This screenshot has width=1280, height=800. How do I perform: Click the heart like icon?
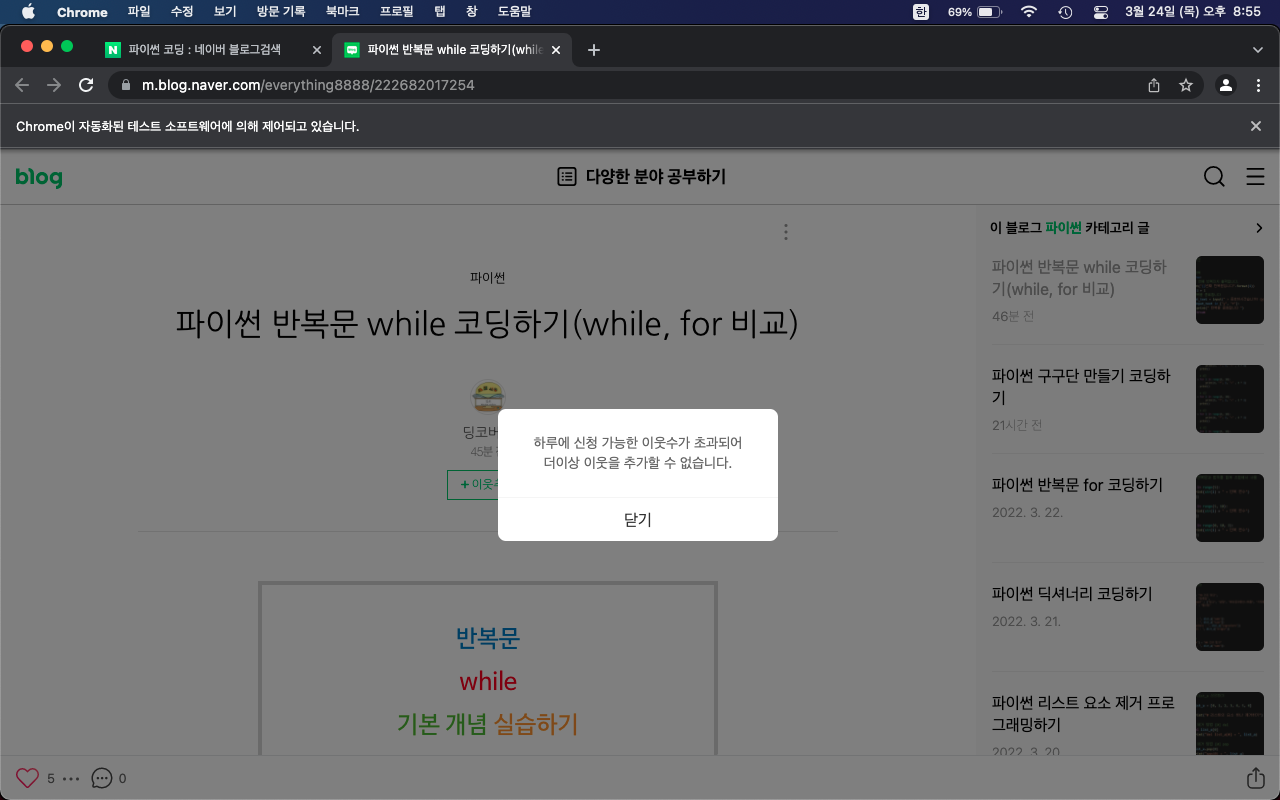[27, 778]
